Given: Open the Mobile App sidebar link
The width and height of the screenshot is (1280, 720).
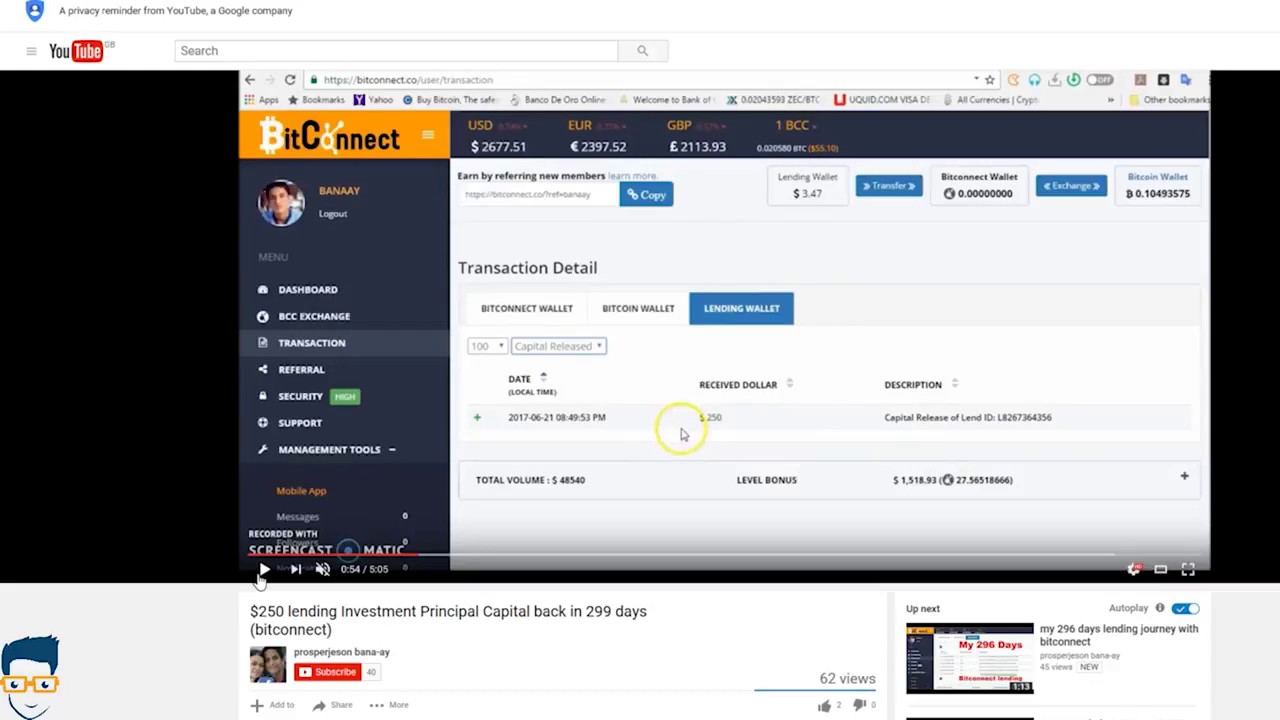Looking at the screenshot, I should (x=301, y=491).
